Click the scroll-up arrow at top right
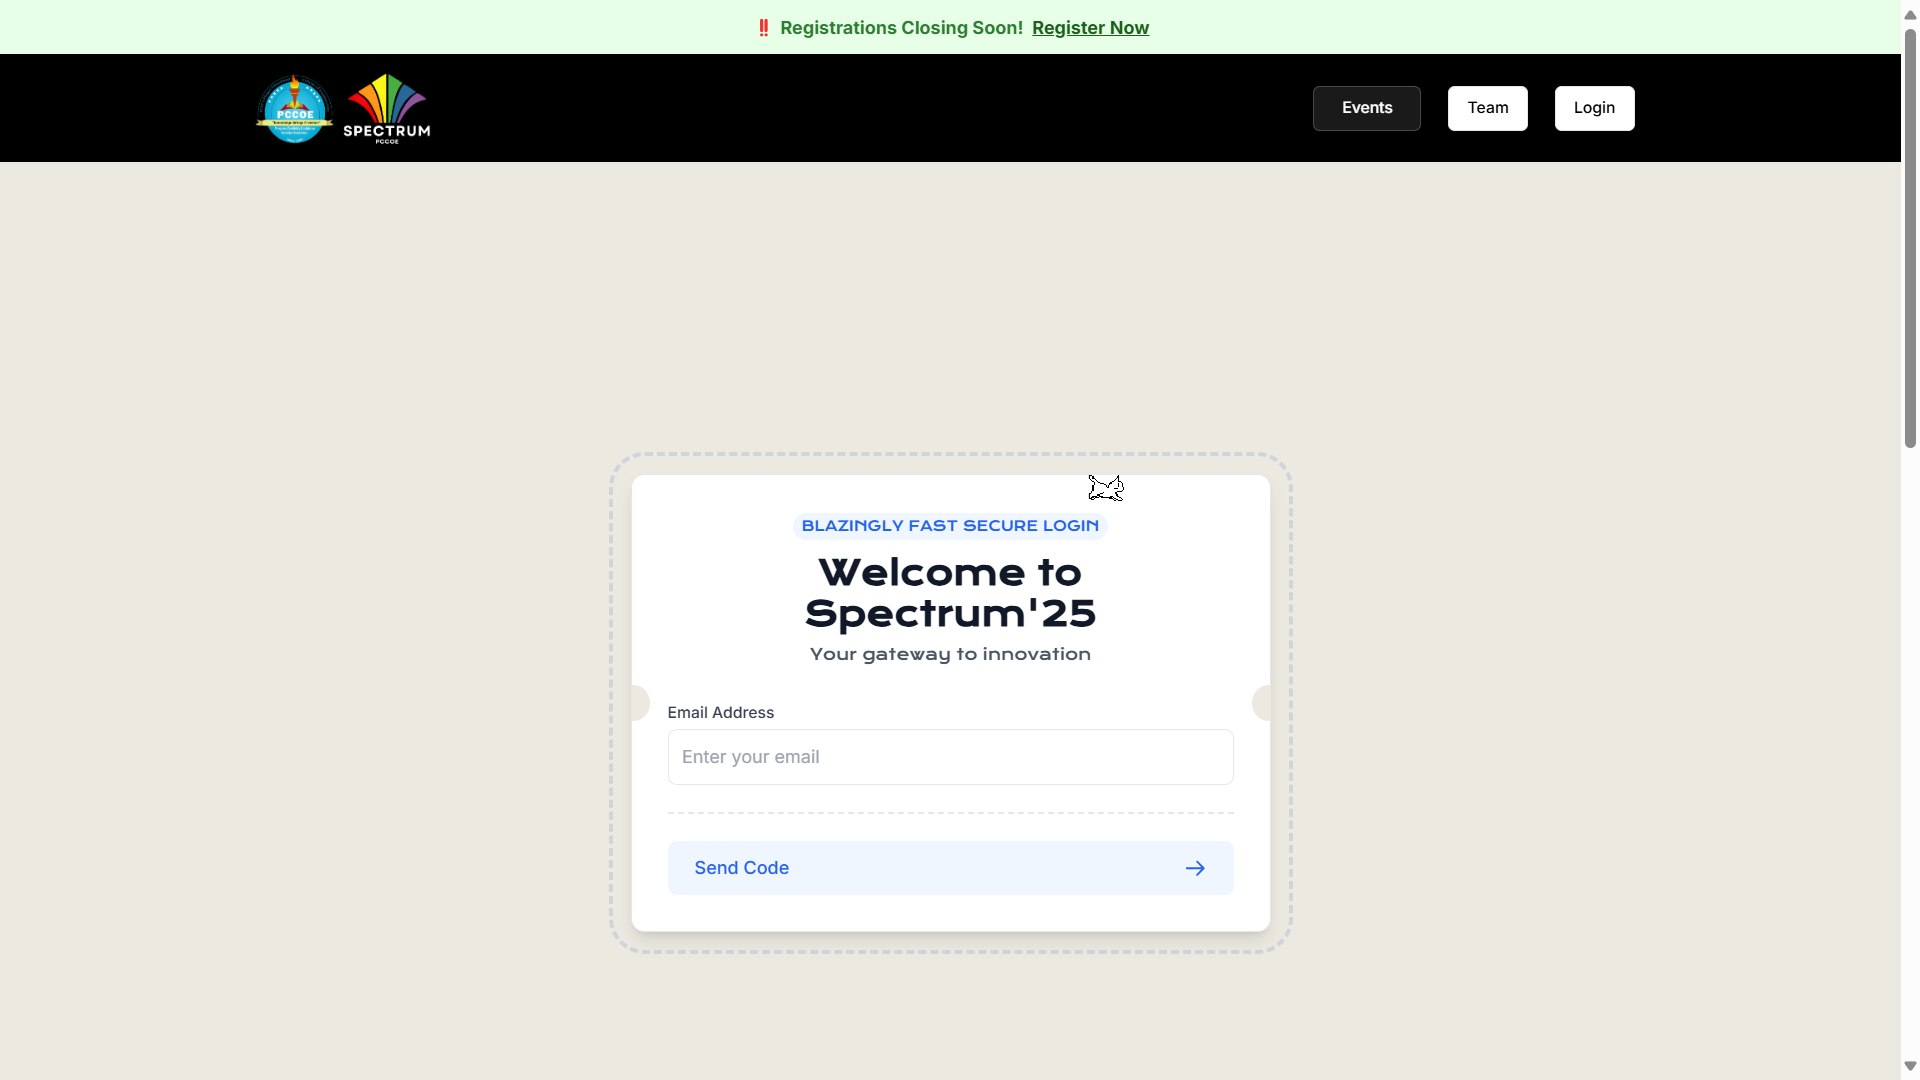 1909,14
